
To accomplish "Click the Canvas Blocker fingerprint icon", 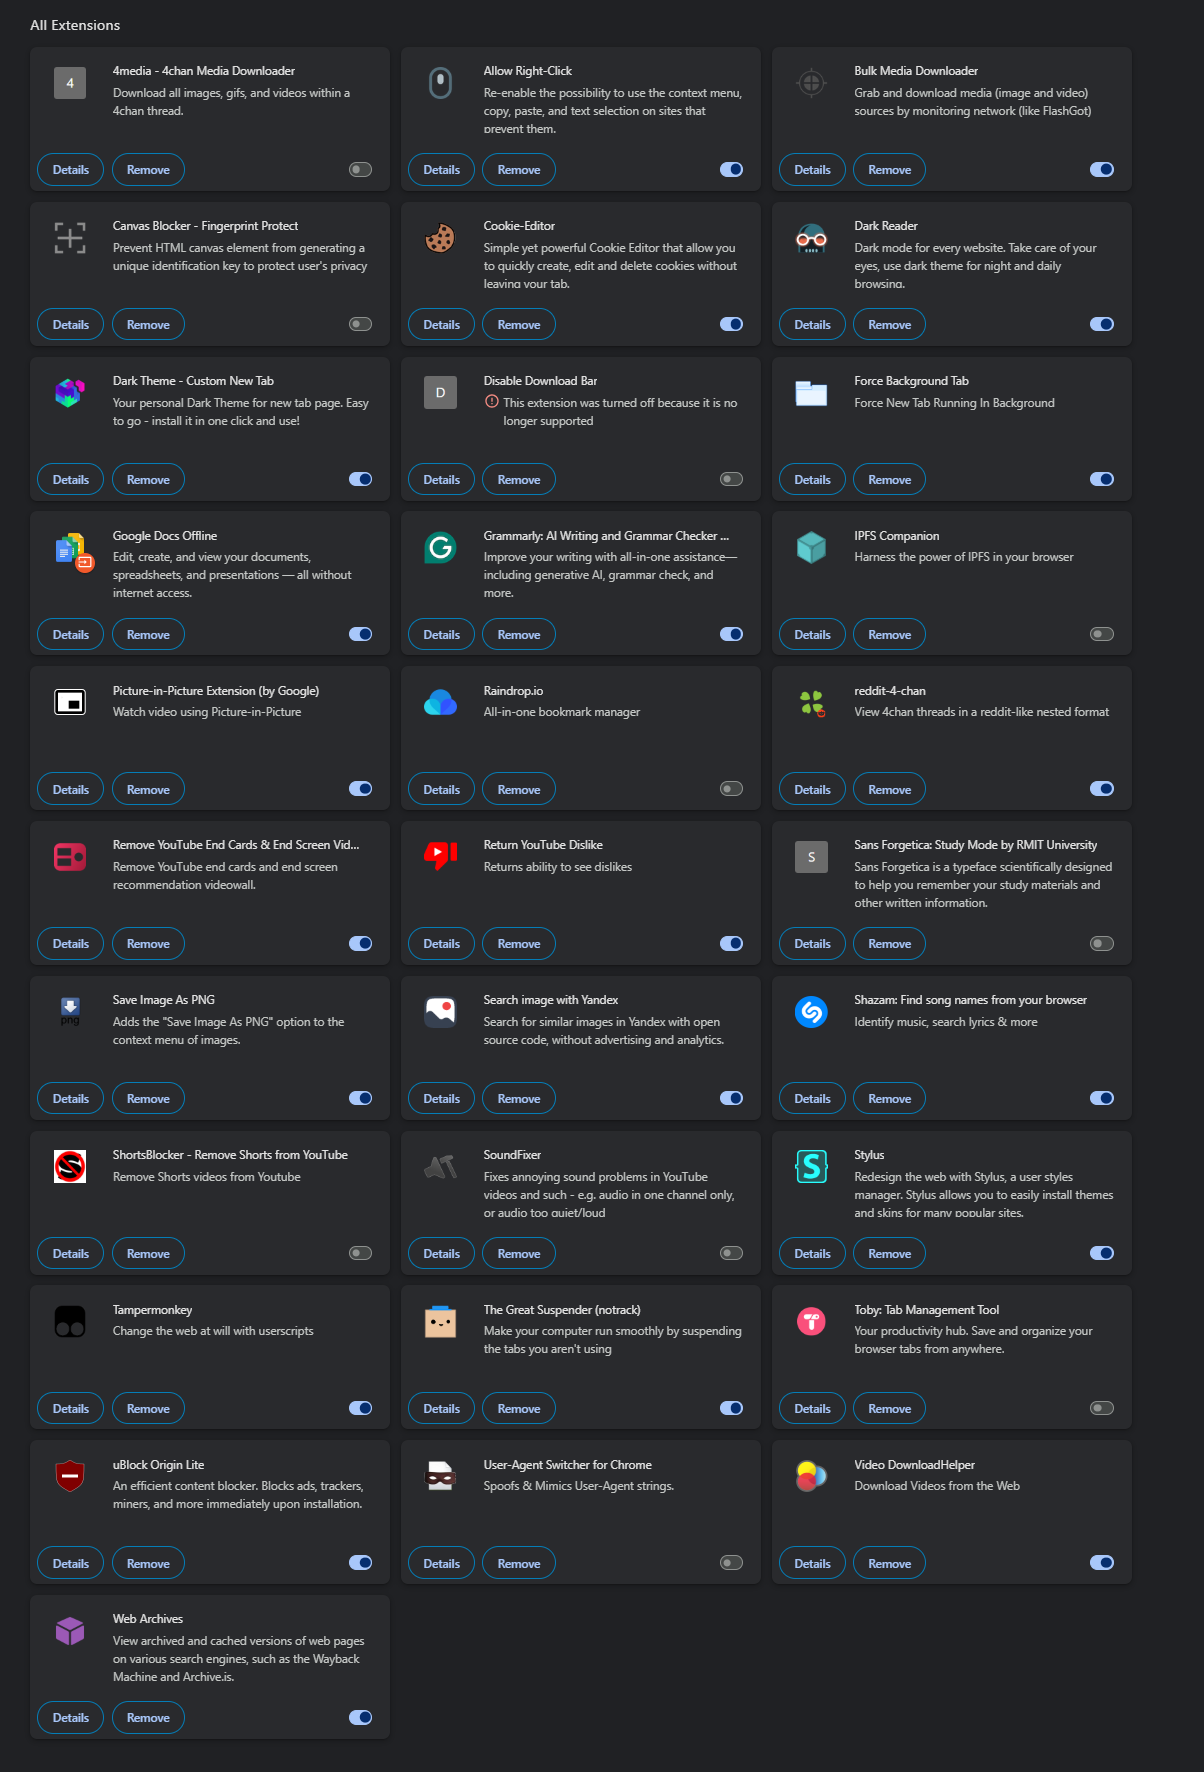I will [70, 238].
